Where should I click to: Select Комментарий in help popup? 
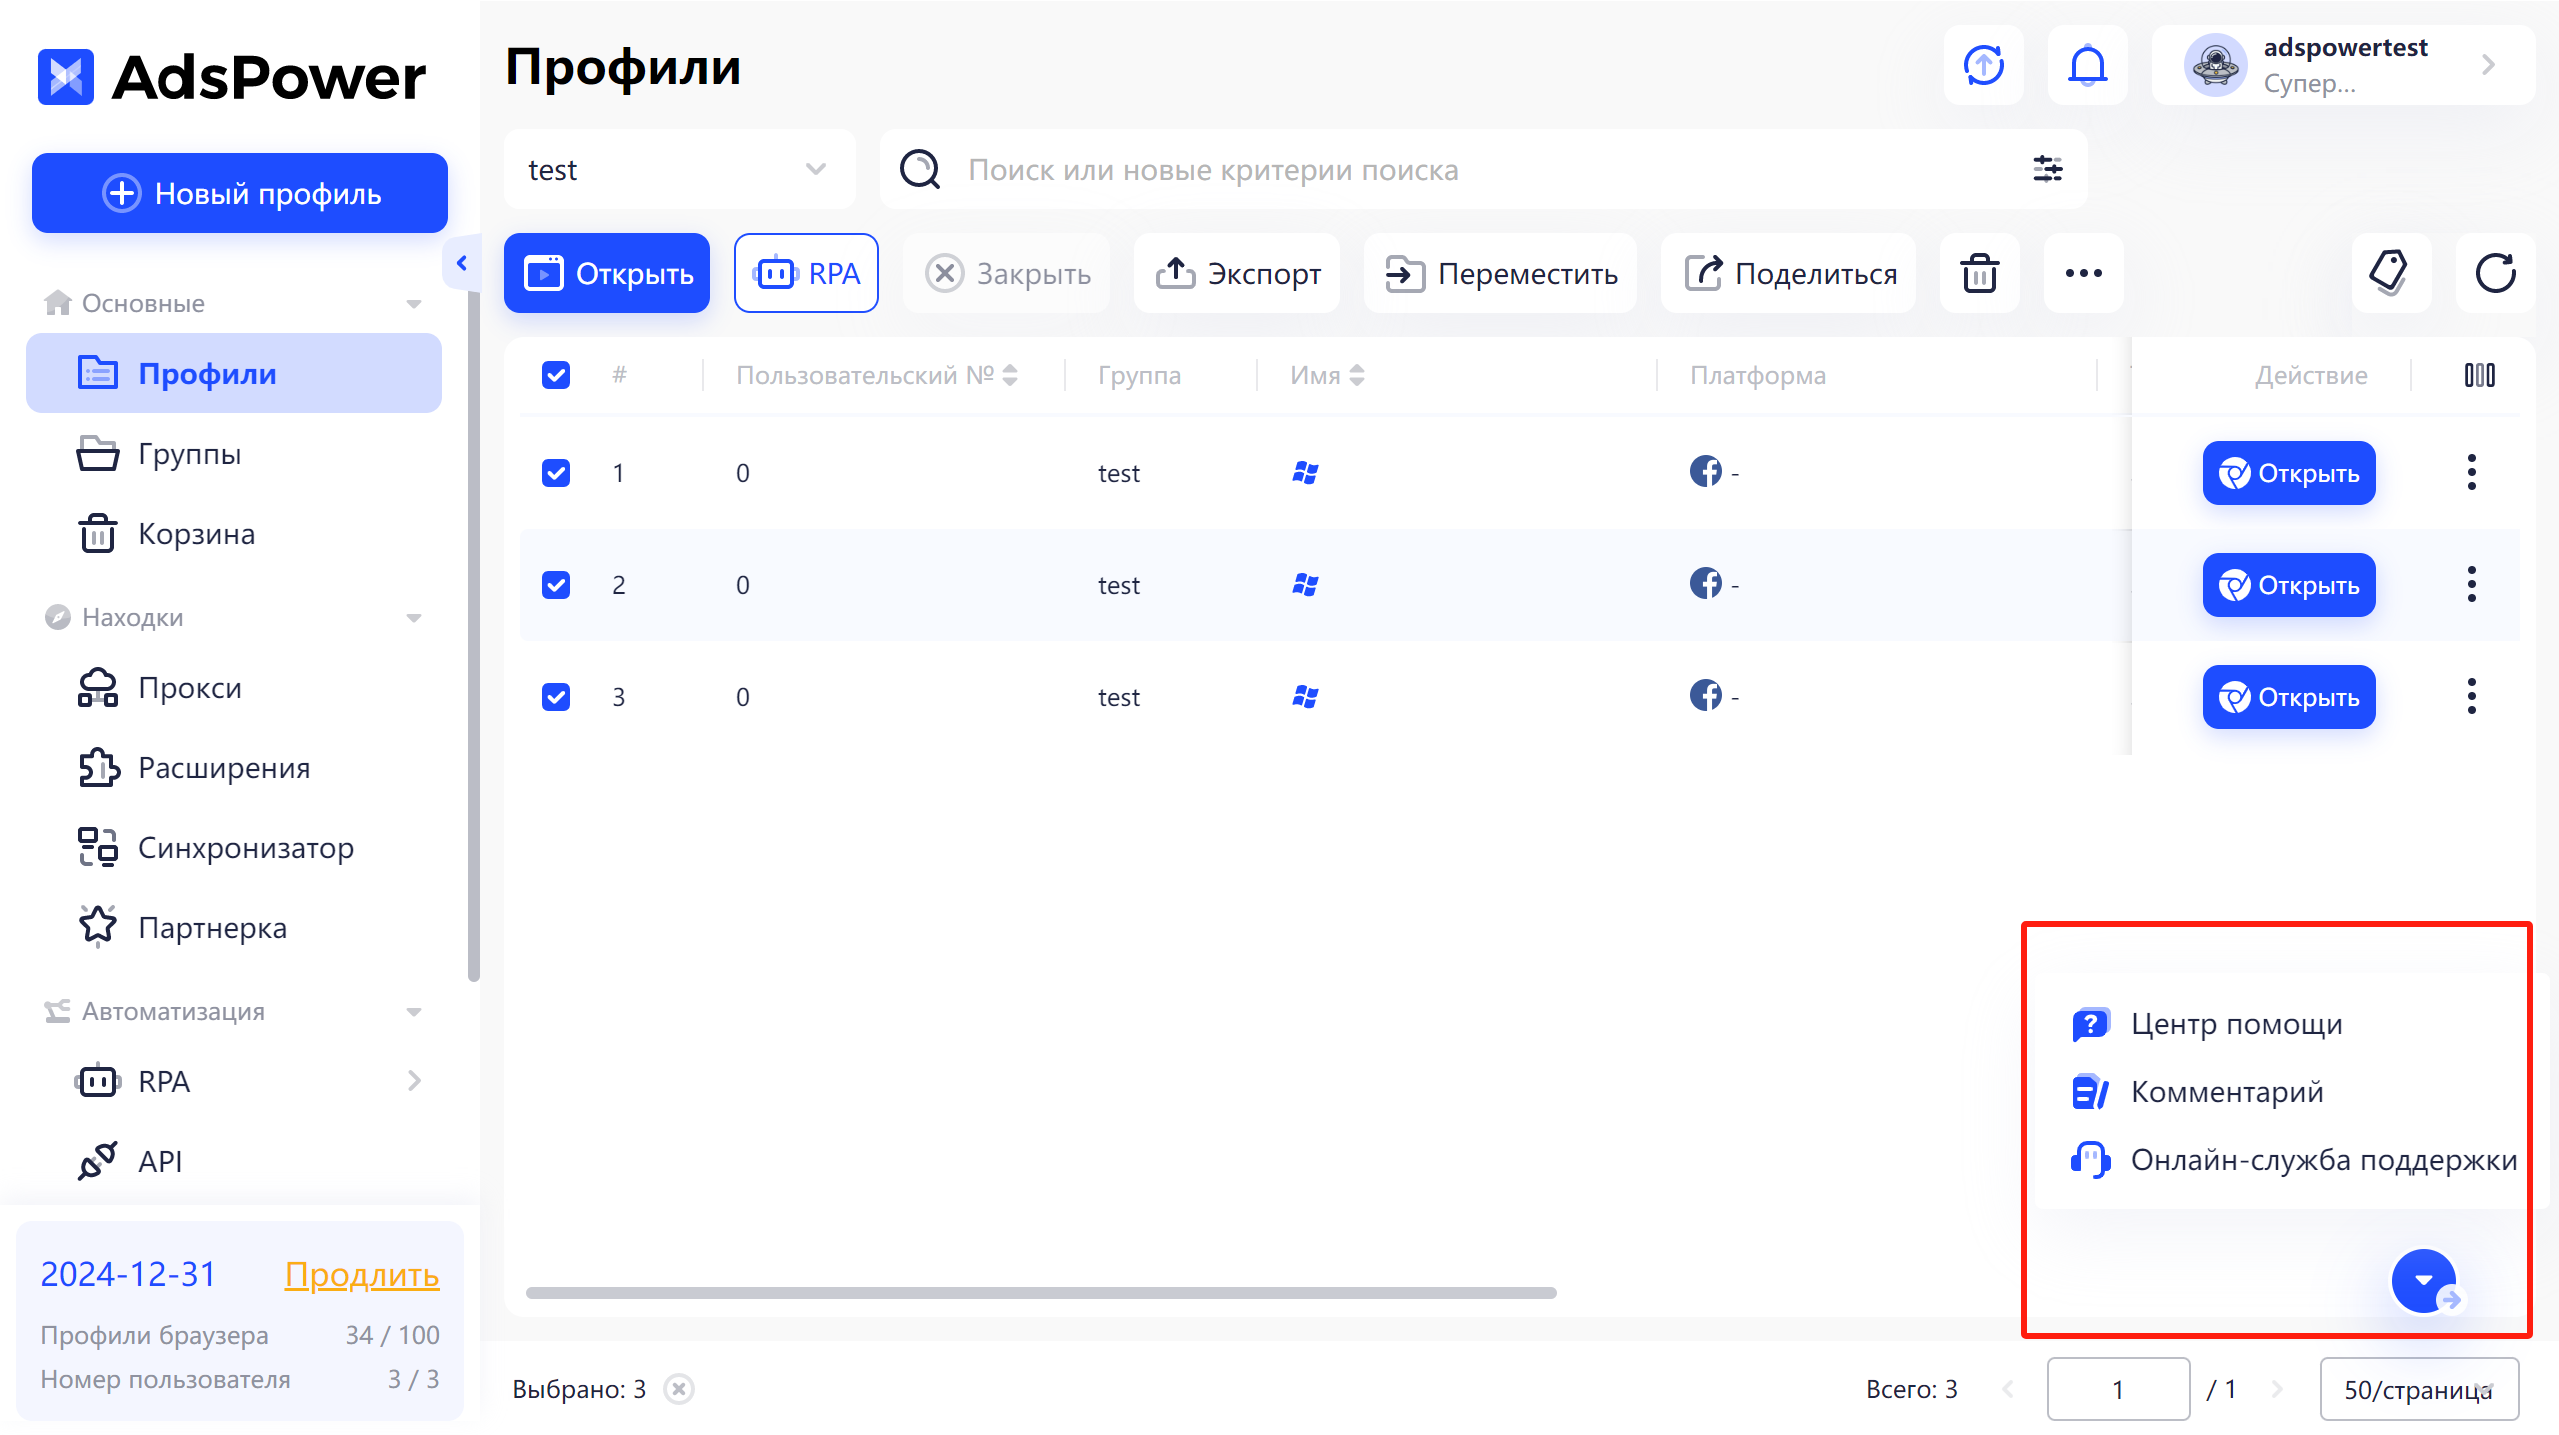2197,1092
